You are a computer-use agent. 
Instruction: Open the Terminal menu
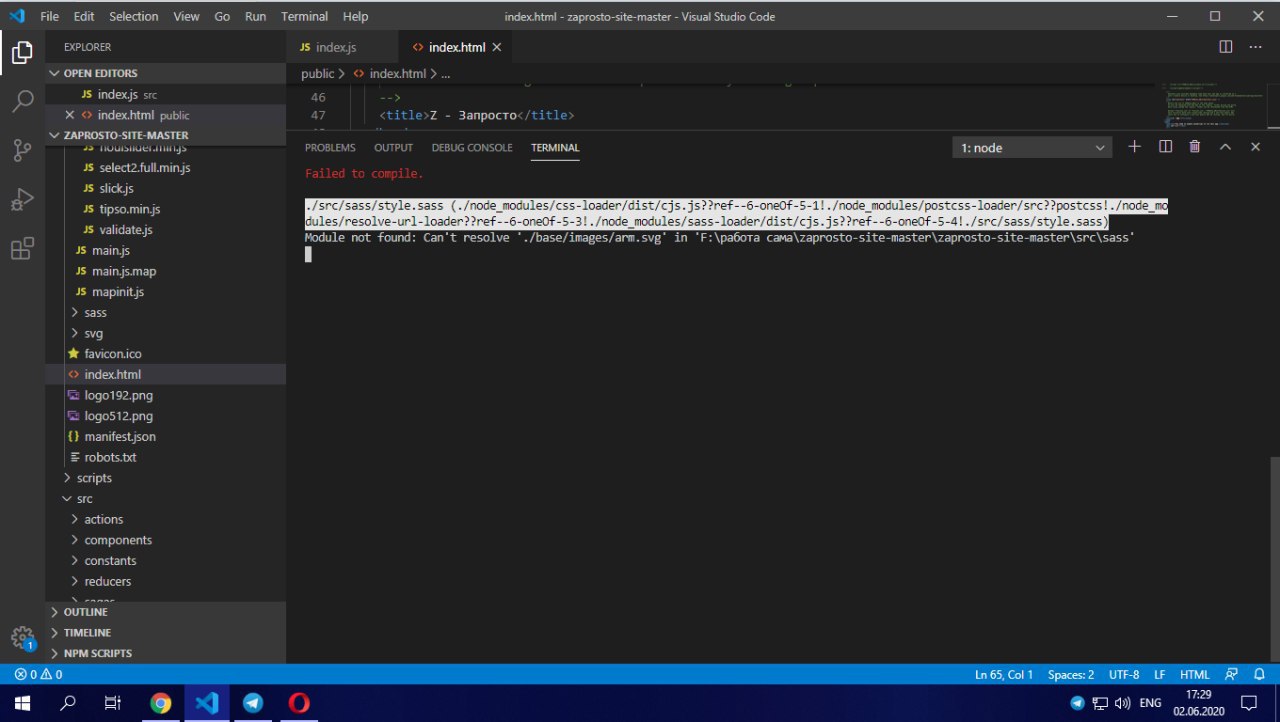coord(304,16)
